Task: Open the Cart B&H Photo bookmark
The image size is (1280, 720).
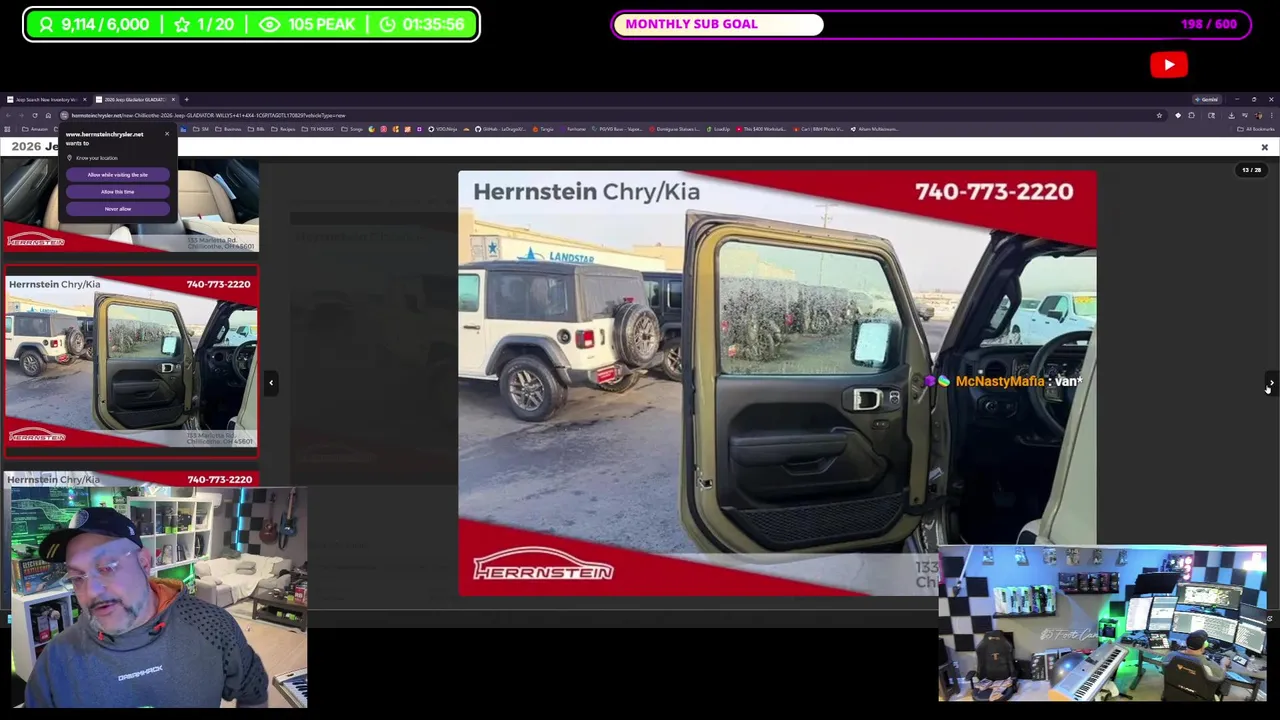Action: (x=819, y=129)
